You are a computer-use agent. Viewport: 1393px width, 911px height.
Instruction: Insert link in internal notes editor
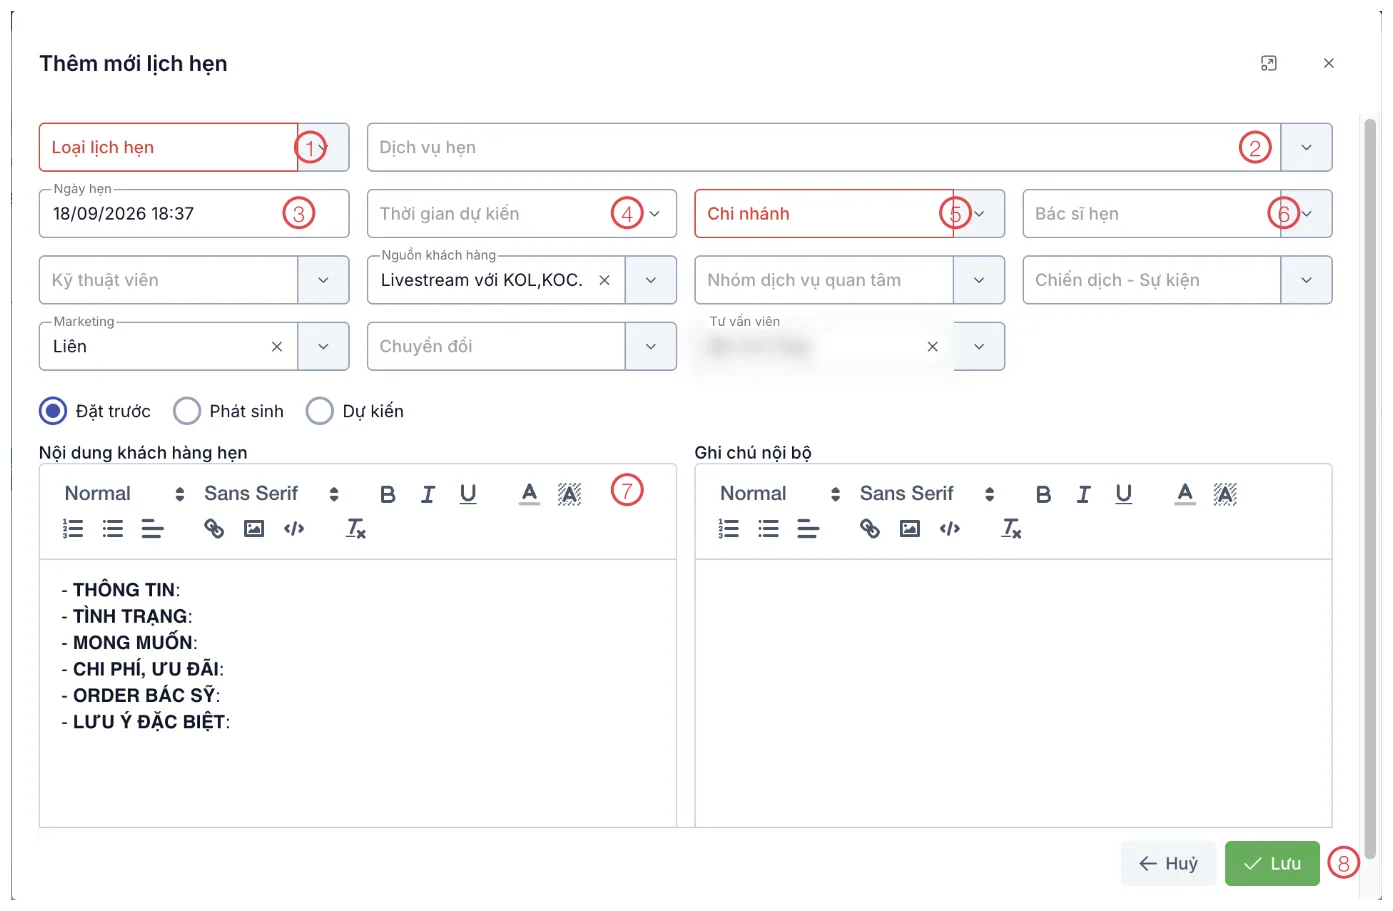[x=870, y=529]
